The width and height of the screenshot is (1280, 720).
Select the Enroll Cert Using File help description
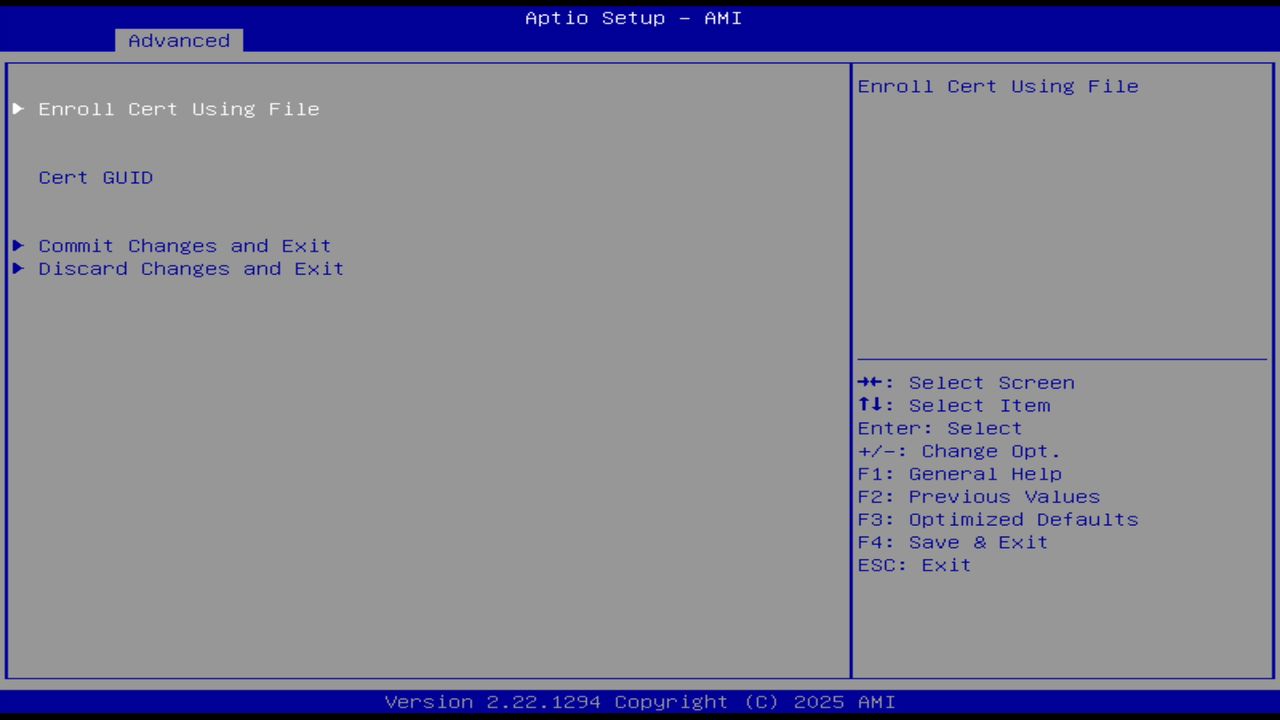pyautogui.click(x=997, y=86)
